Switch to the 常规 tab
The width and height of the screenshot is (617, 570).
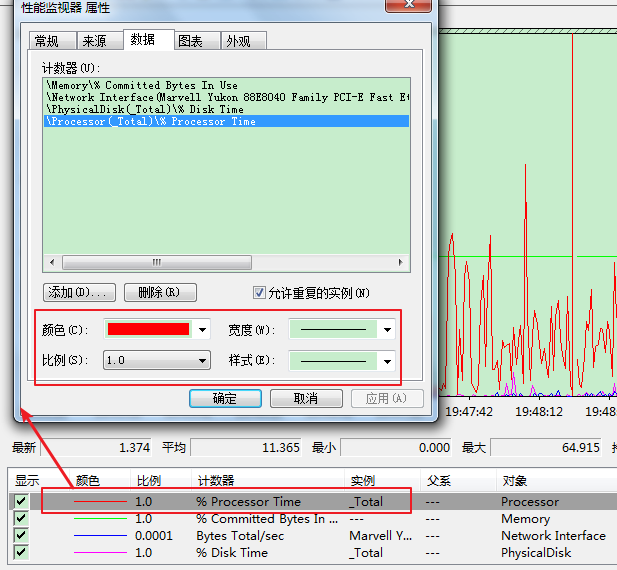click(52, 41)
